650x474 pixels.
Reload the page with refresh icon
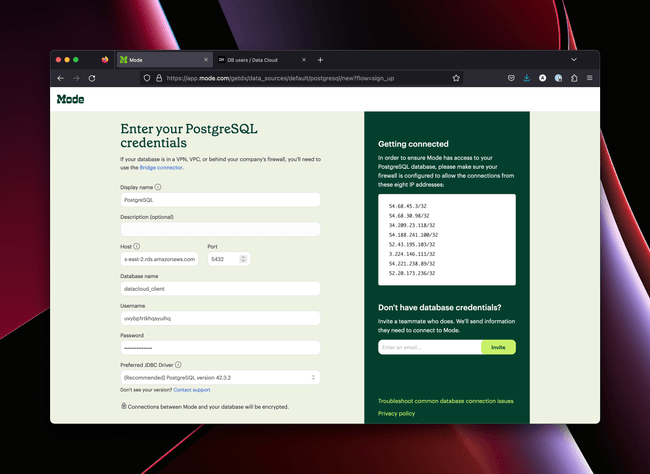(92, 78)
